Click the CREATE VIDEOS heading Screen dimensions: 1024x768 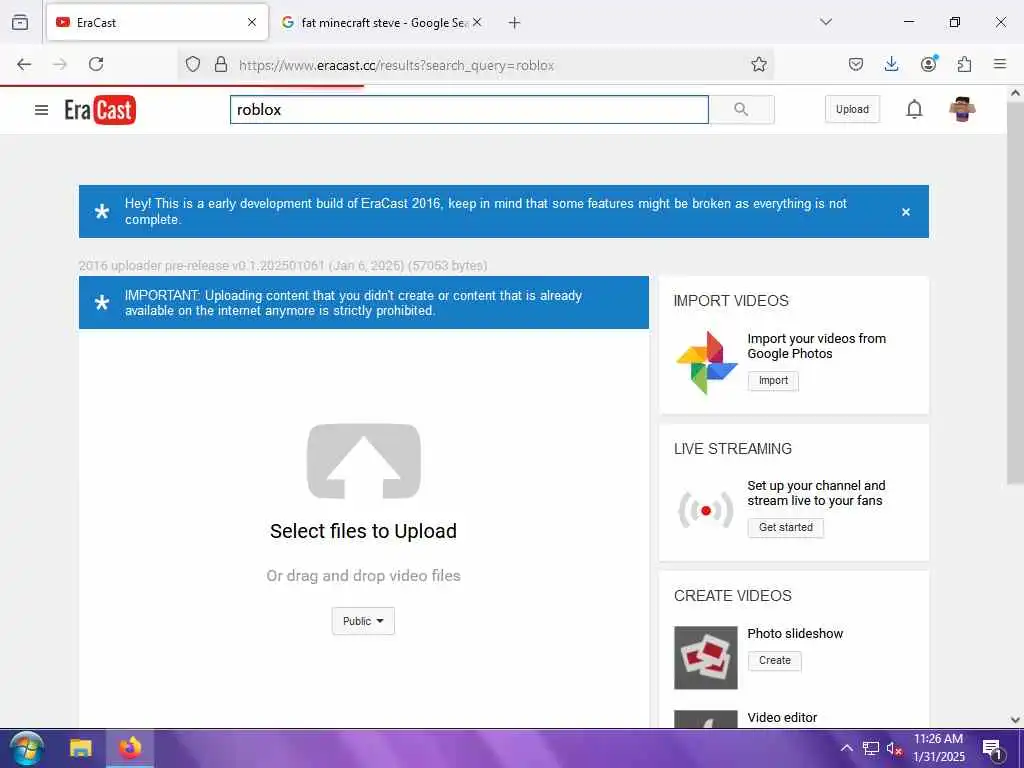[x=732, y=596]
